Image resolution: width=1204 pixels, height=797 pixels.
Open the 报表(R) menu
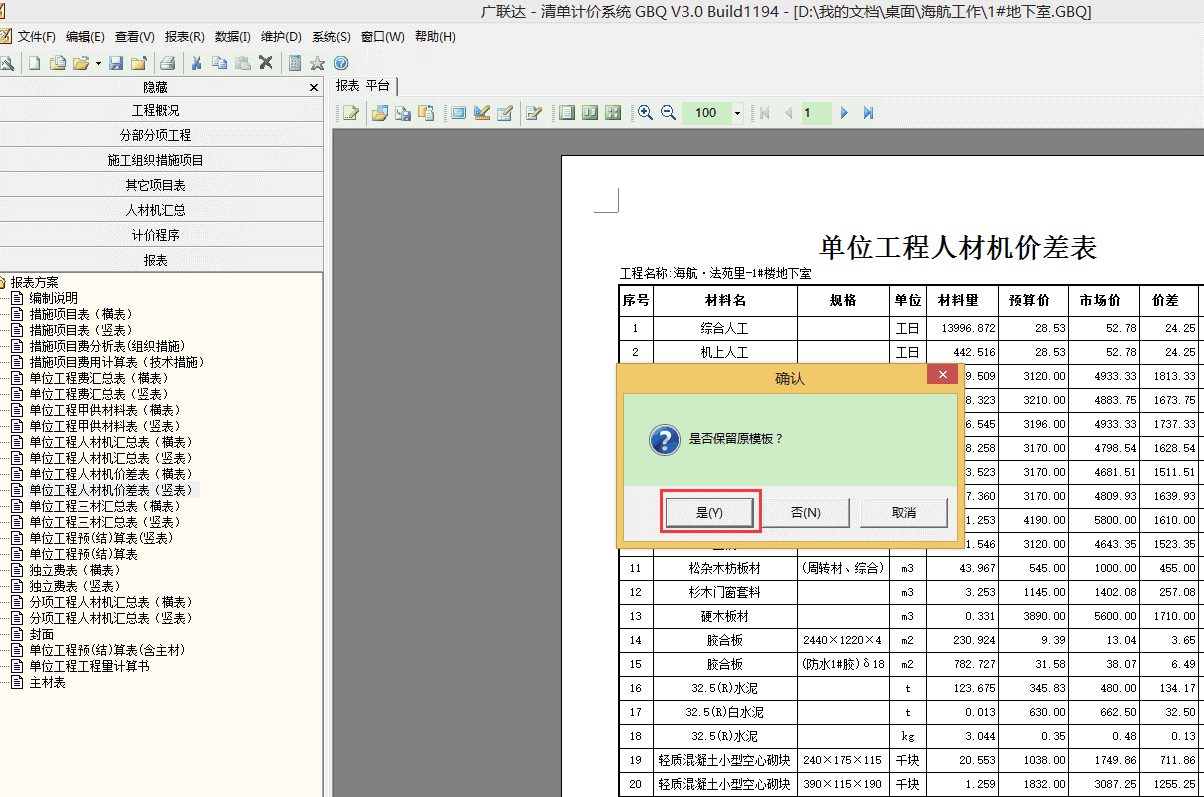tap(184, 37)
